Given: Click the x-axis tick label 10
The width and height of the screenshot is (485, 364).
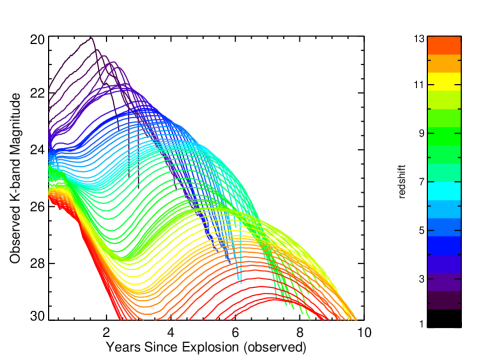Looking at the screenshot, I should 364,332.
